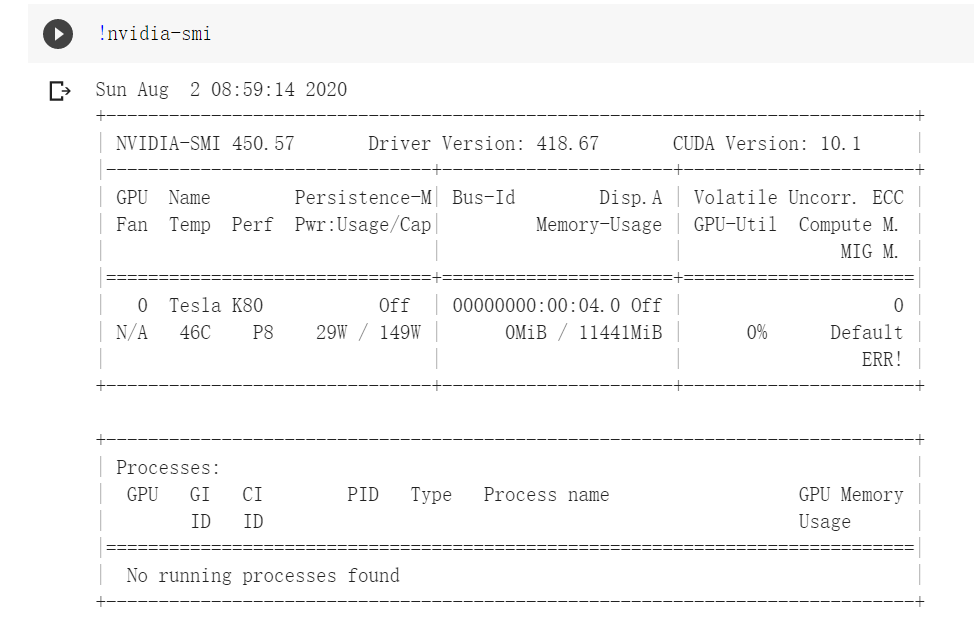The width and height of the screenshot is (974, 621).
Task: Click the Tesla K80 GPU name
Action: (216, 306)
